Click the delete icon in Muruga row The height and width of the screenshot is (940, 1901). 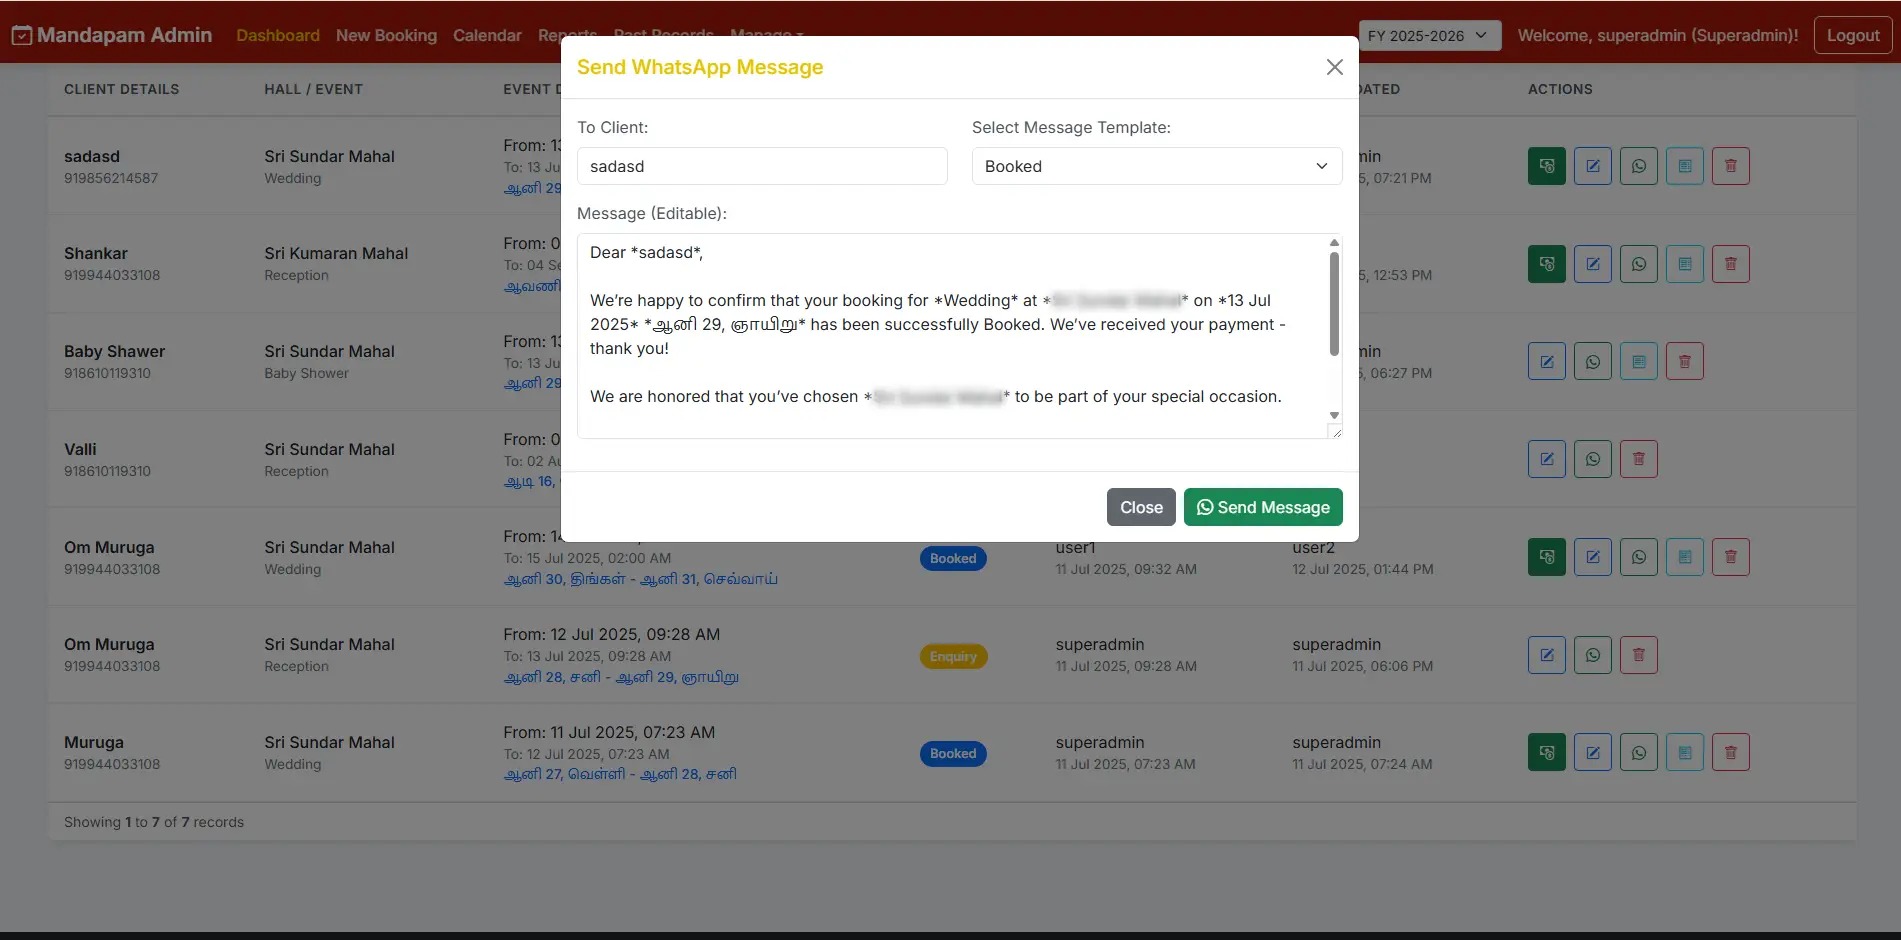[x=1730, y=752]
